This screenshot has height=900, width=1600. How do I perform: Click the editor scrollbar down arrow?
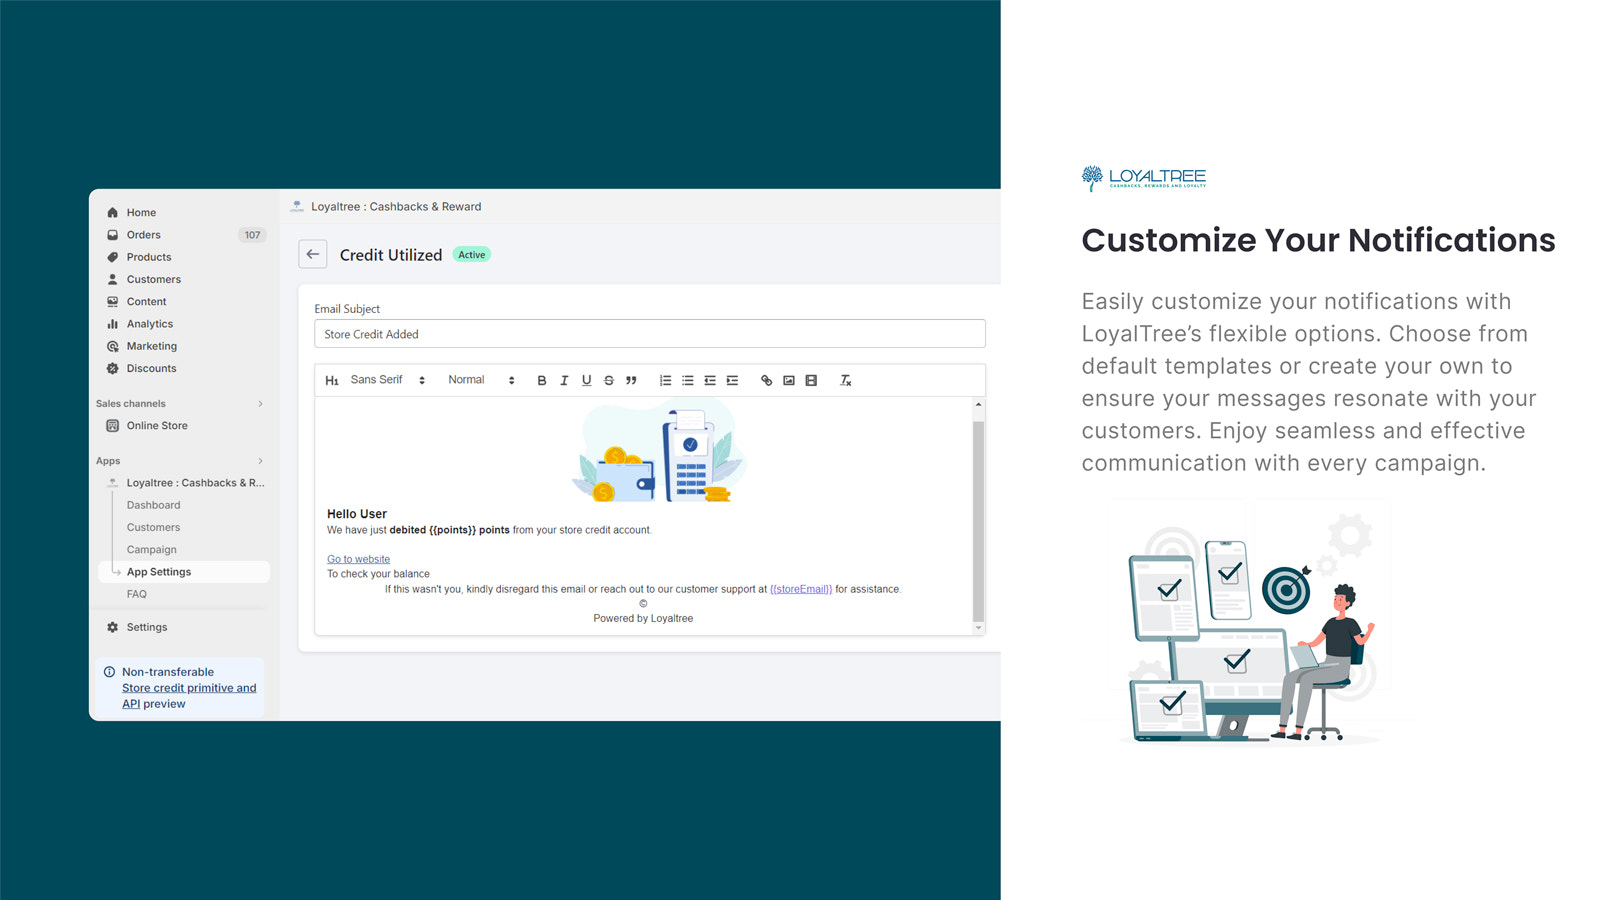(x=979, y=628)
